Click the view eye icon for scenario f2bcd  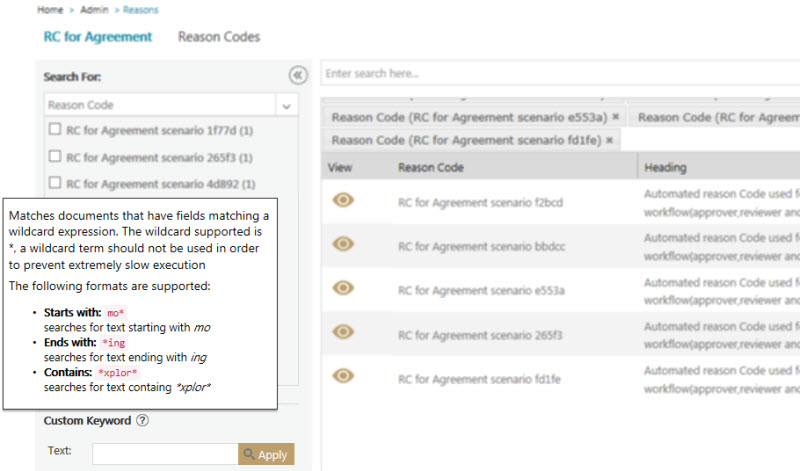pos(343,200)
